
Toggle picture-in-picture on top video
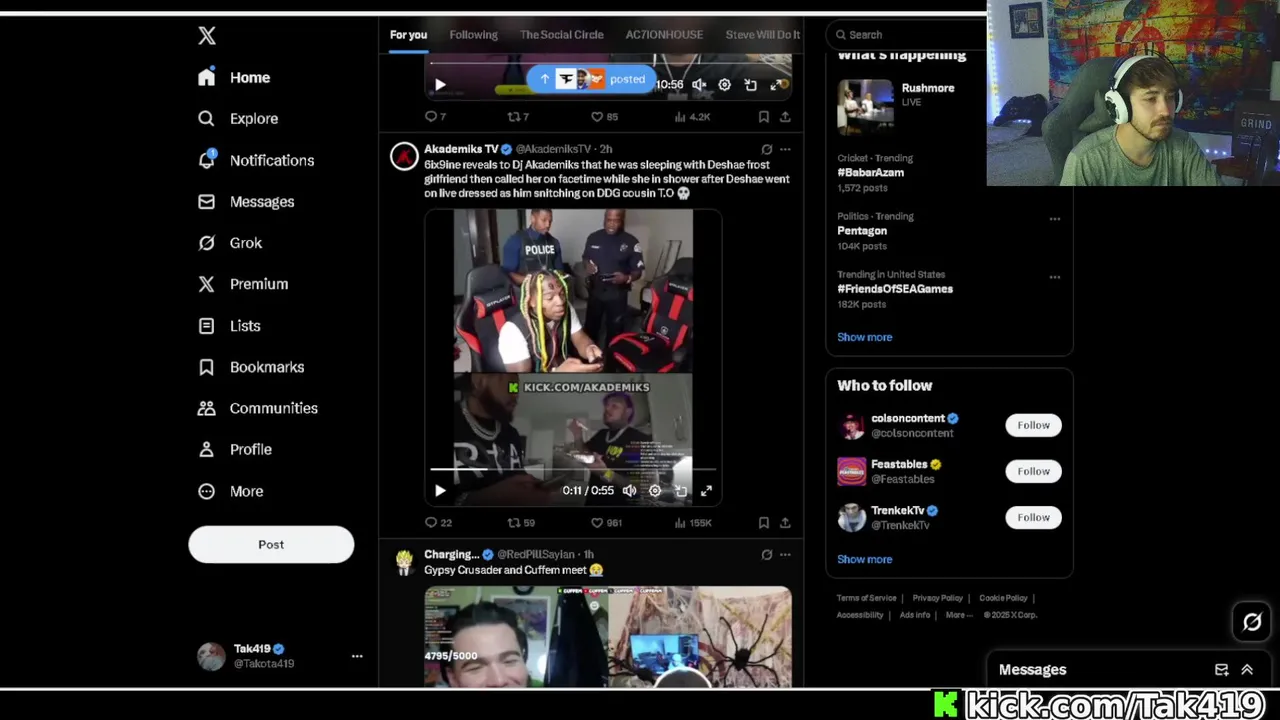751,85
